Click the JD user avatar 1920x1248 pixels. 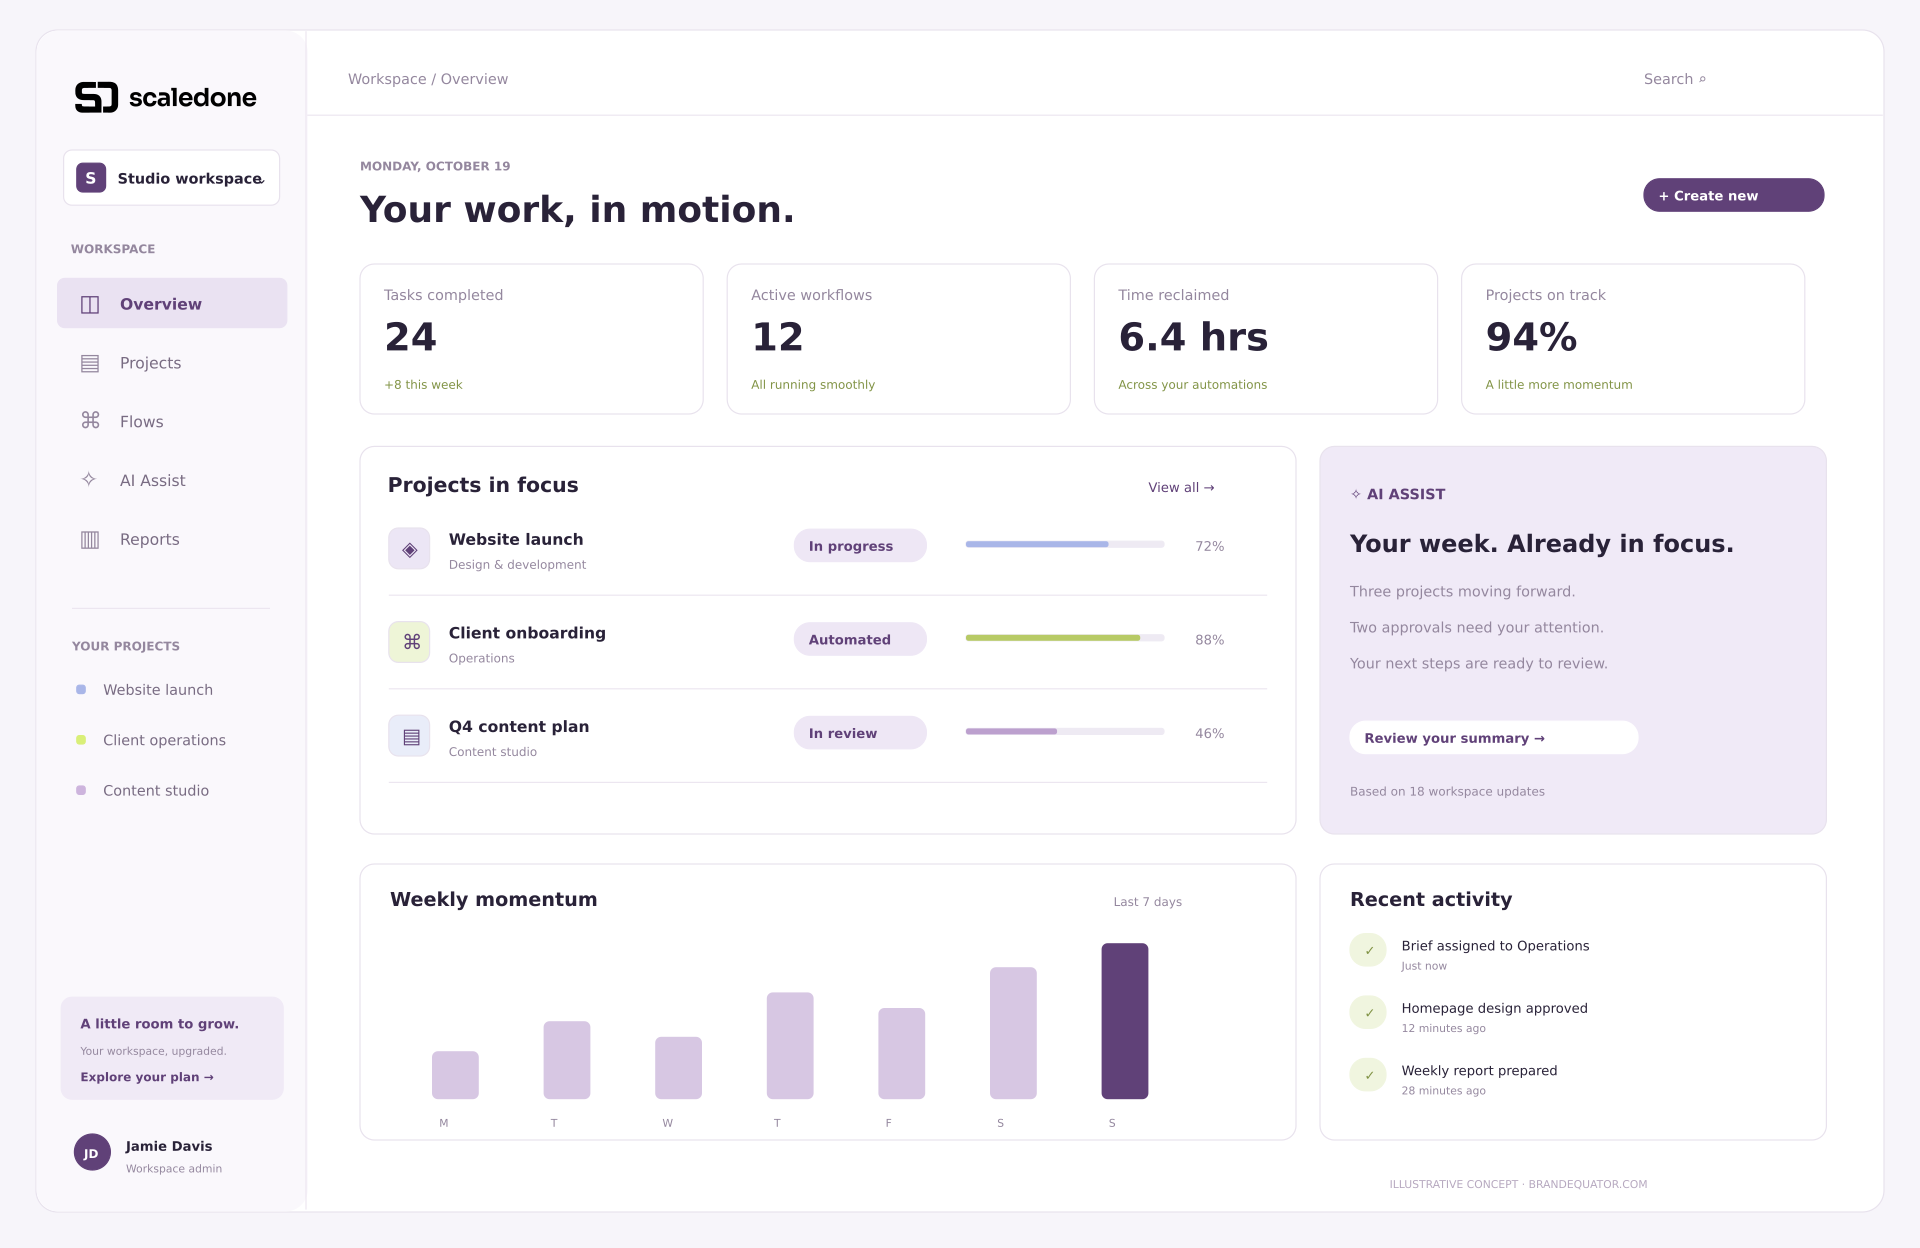click(92, 1152)
